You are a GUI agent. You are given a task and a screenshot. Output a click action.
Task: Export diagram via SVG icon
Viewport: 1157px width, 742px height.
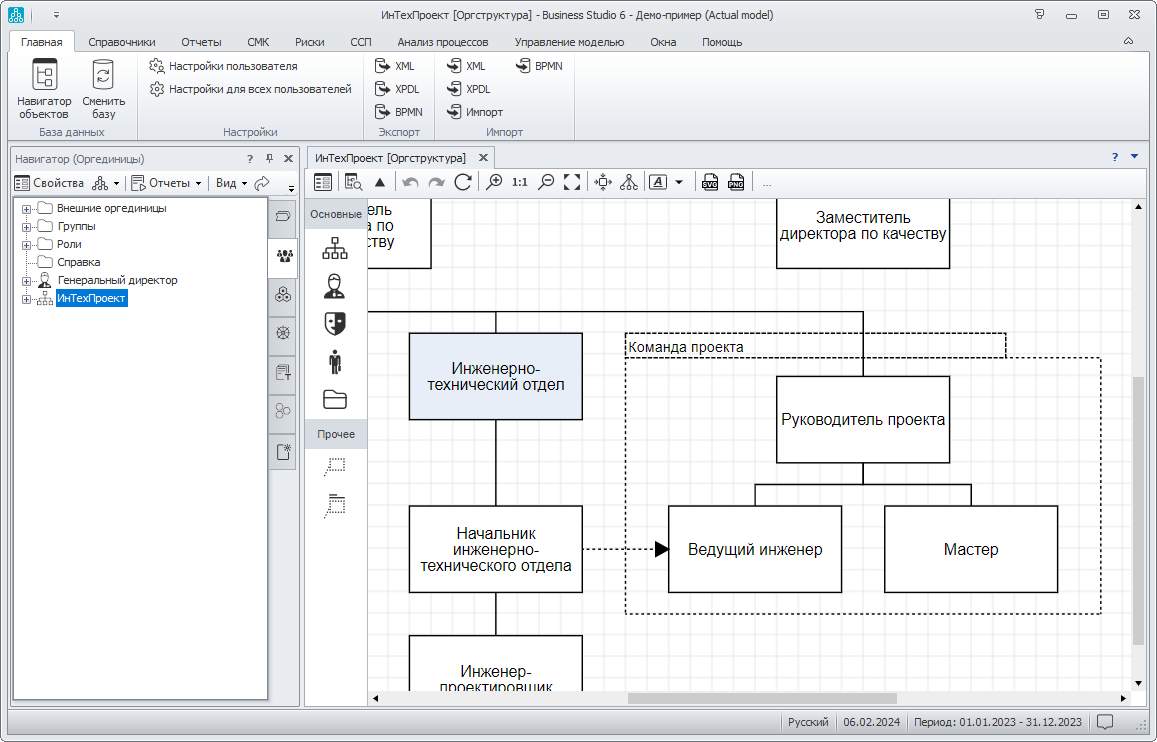(710, 182)
